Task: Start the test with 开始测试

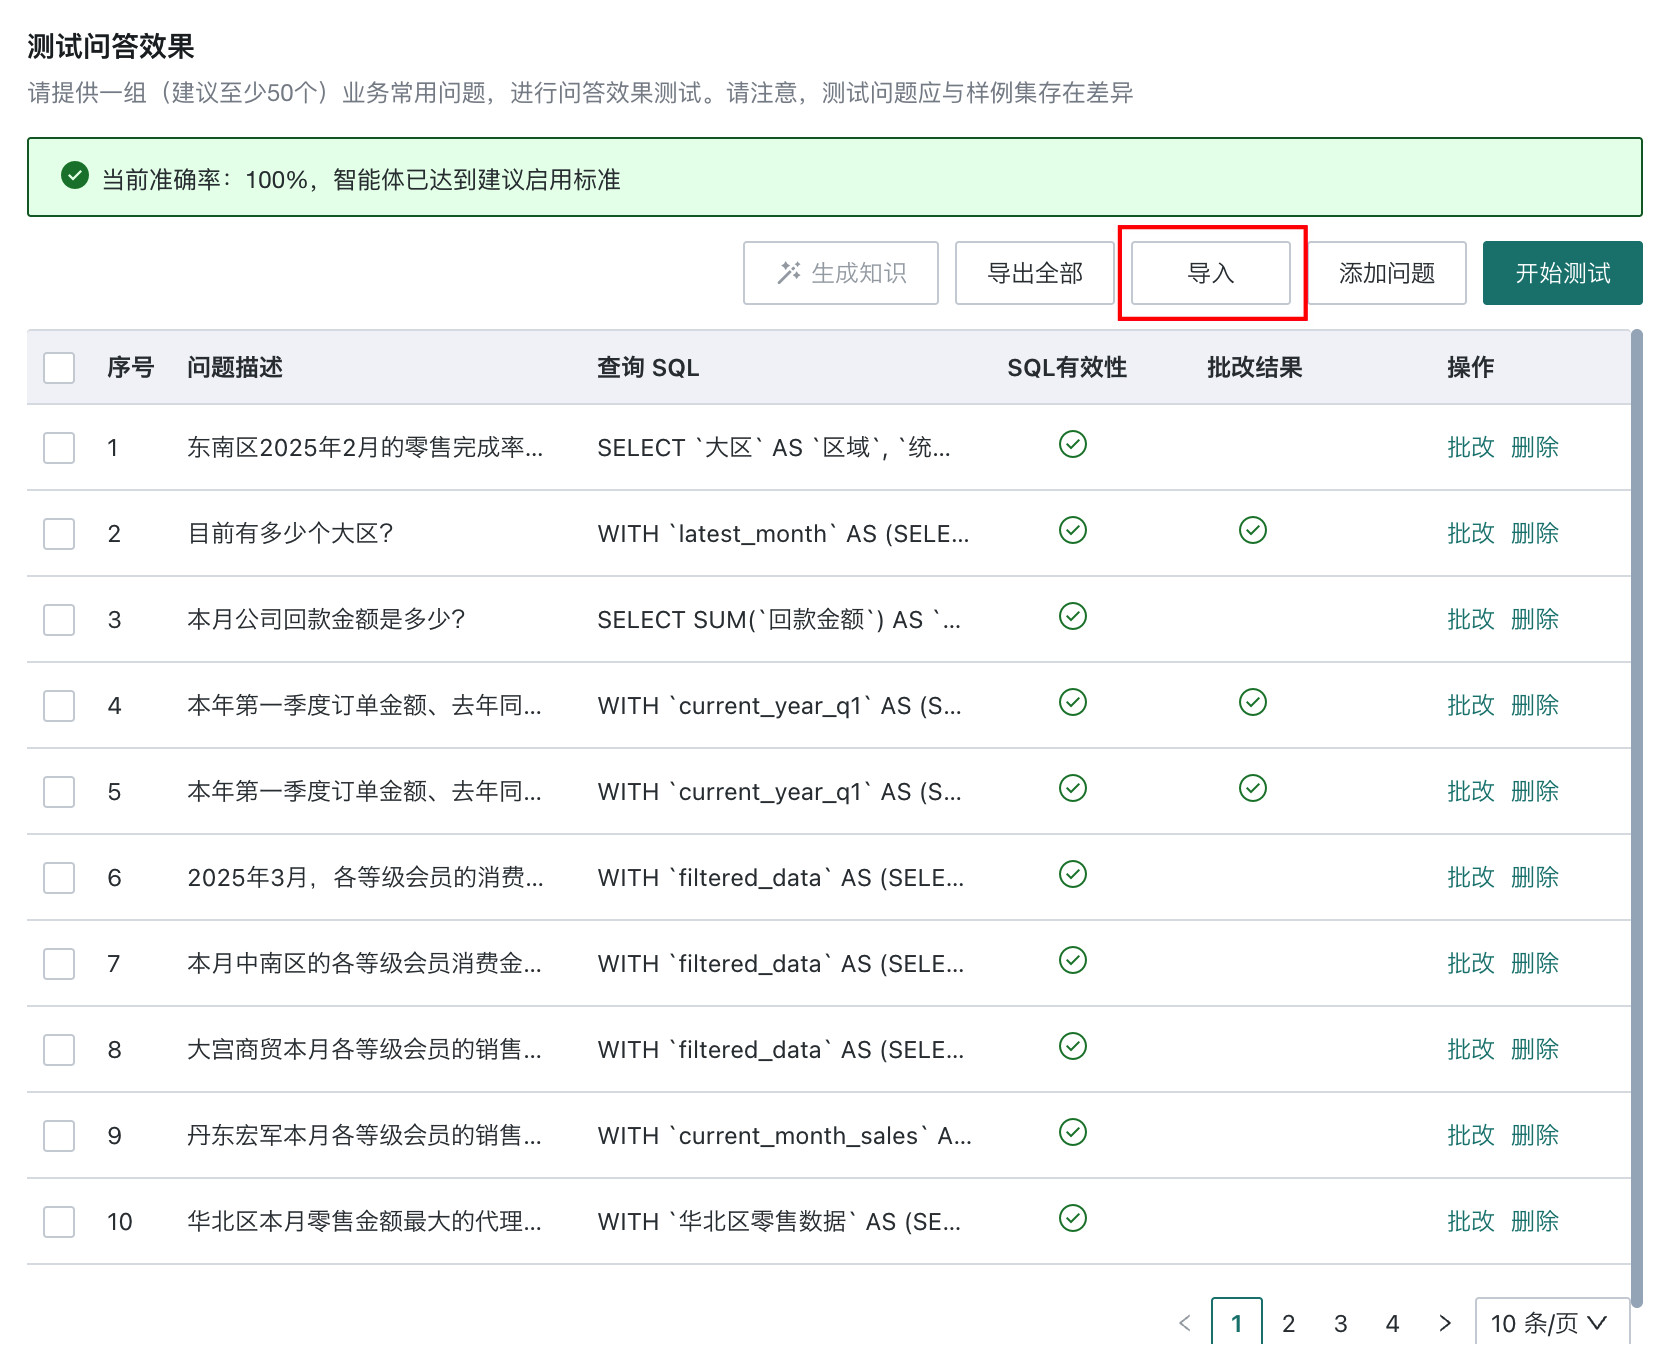Action: coord(1563,273)
